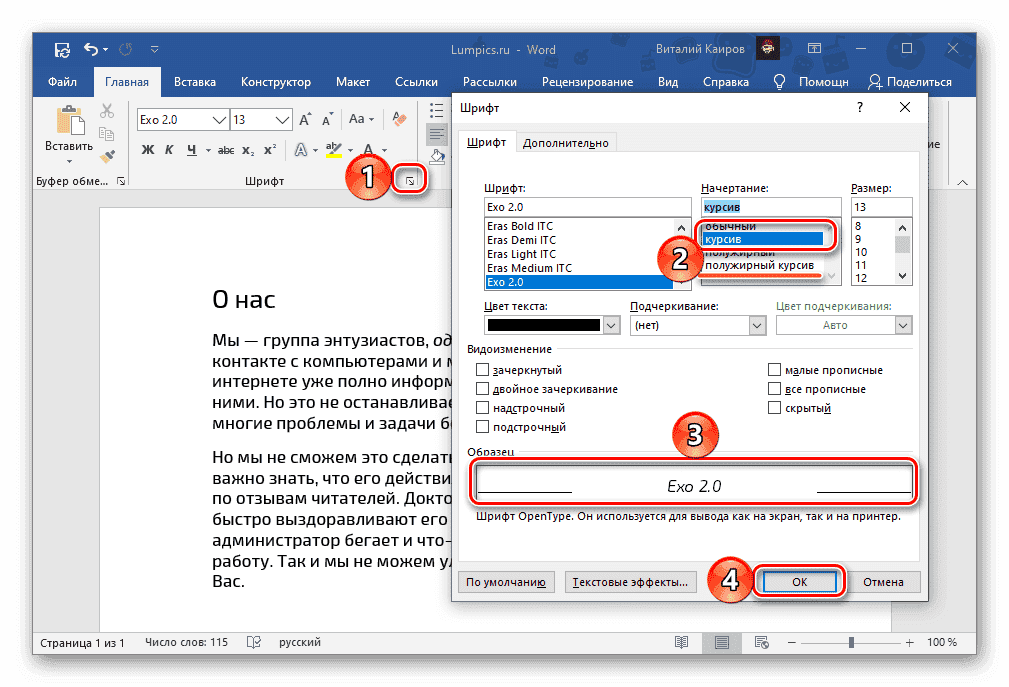Open Текстовые эффекты settings
1009x687 pixels.
[630, 581]
